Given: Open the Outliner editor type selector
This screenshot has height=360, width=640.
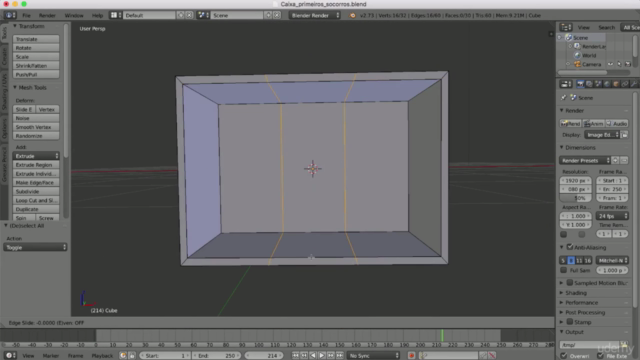Looking at the screenshot, I should coord(566,27).
